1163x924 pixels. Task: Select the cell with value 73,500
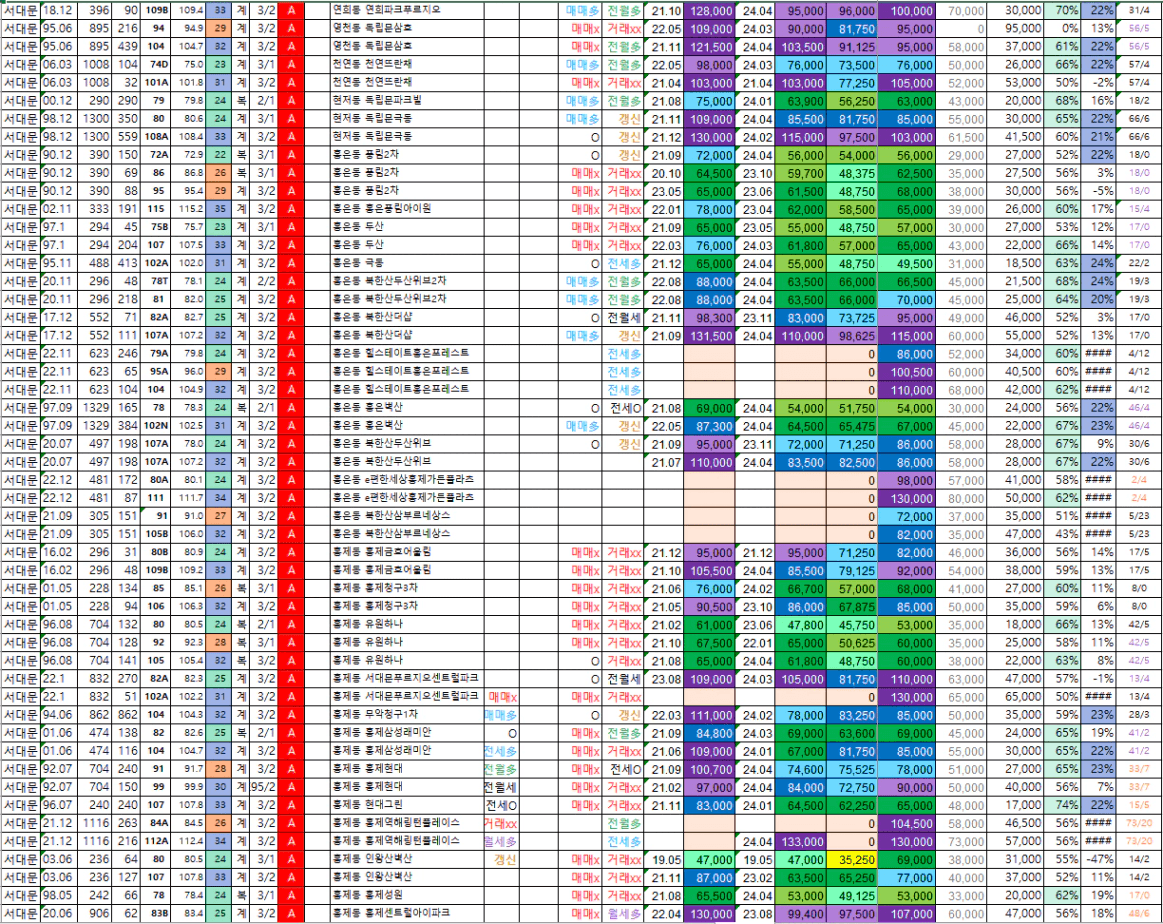(851, 65)
